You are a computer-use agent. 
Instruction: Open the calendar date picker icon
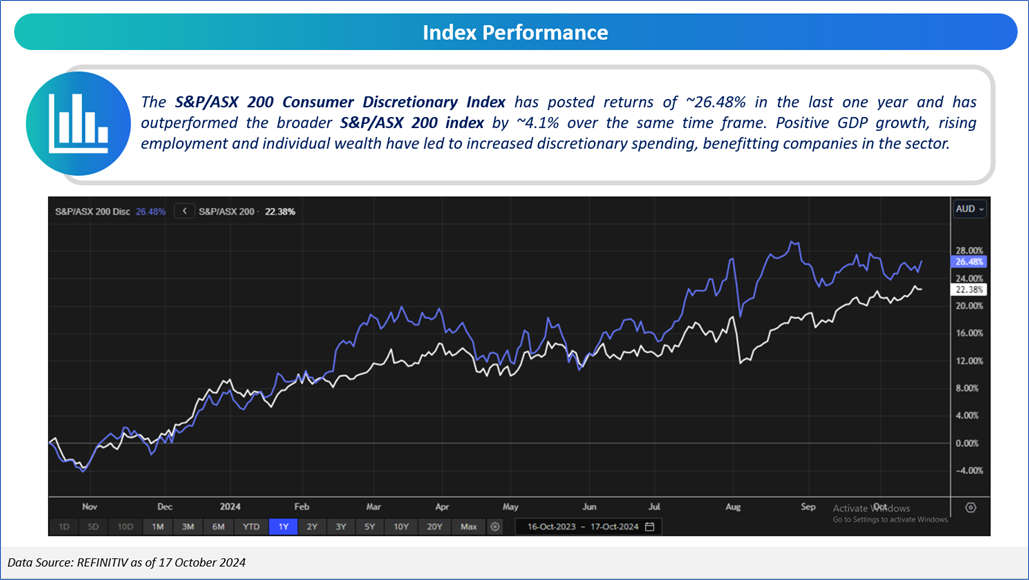click(x=650, y=527)
